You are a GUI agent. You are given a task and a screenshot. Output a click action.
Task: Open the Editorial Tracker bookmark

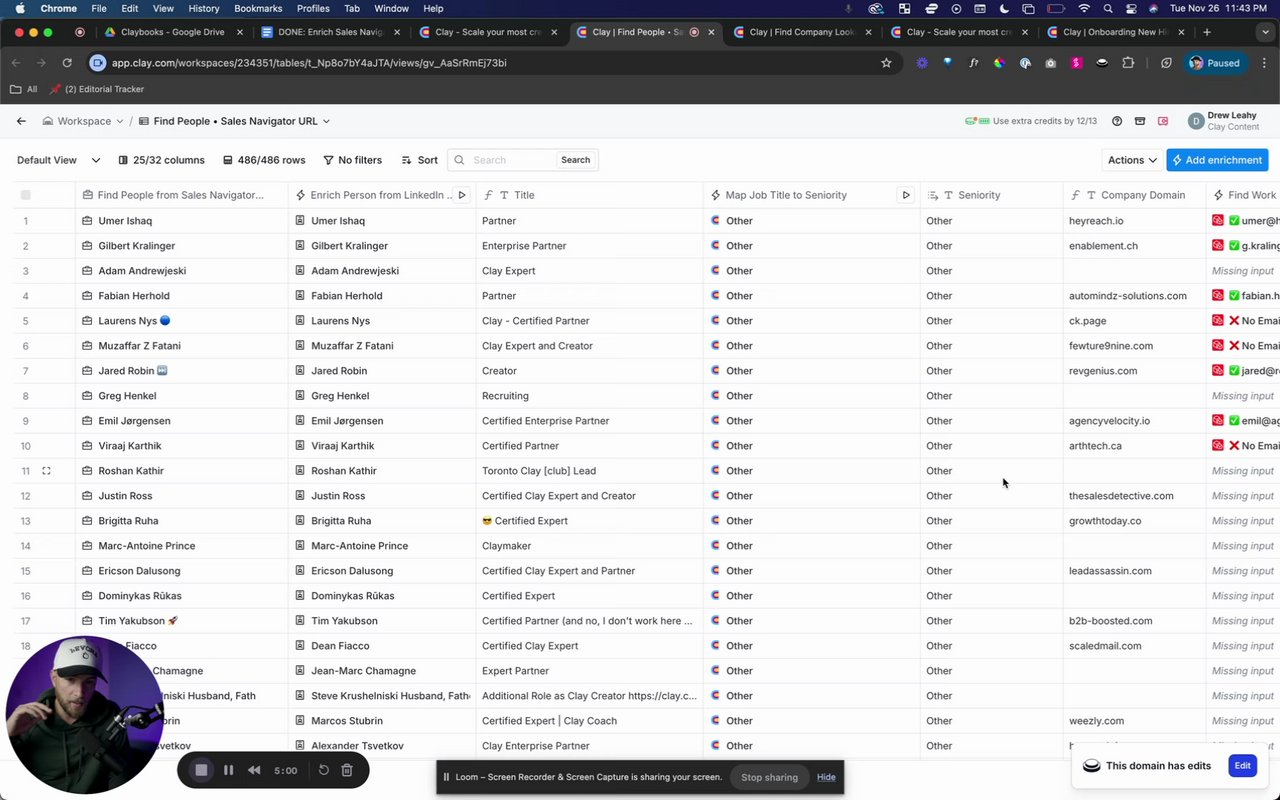pos(97,89)
